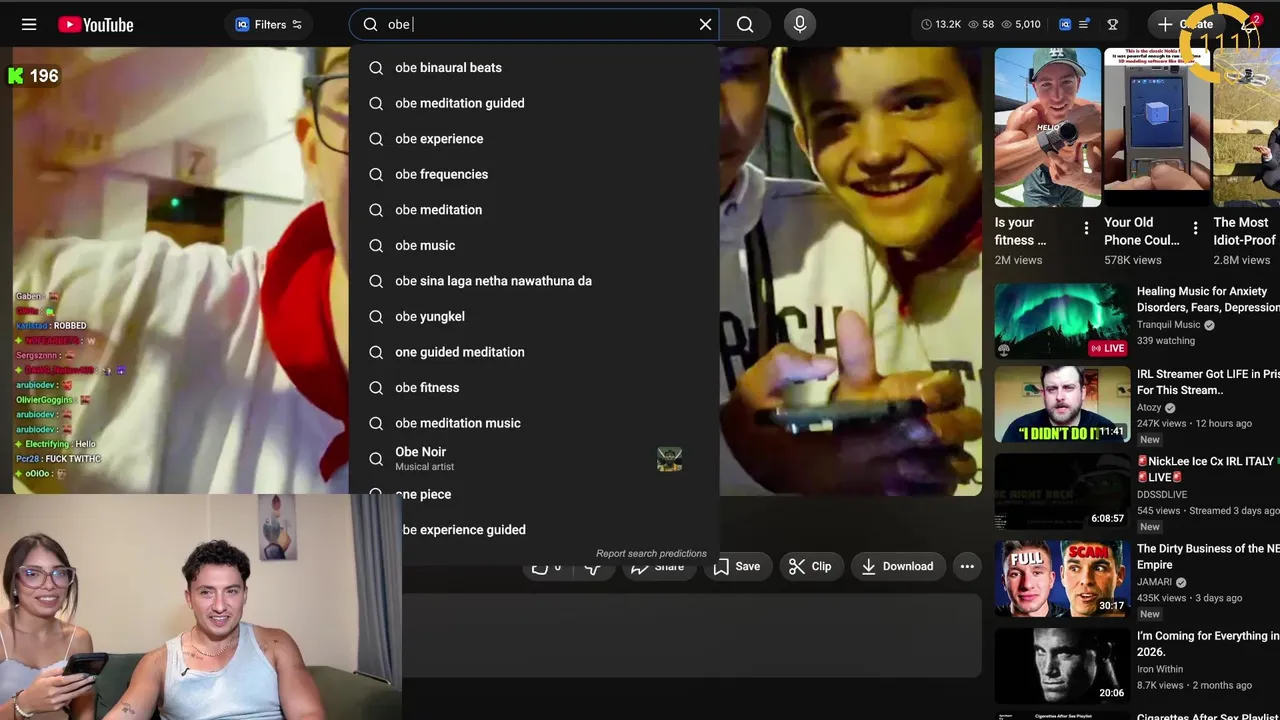The width and height of the screenshot is (1280, 720).
Task: Download the video
Action: coord(898,566)
